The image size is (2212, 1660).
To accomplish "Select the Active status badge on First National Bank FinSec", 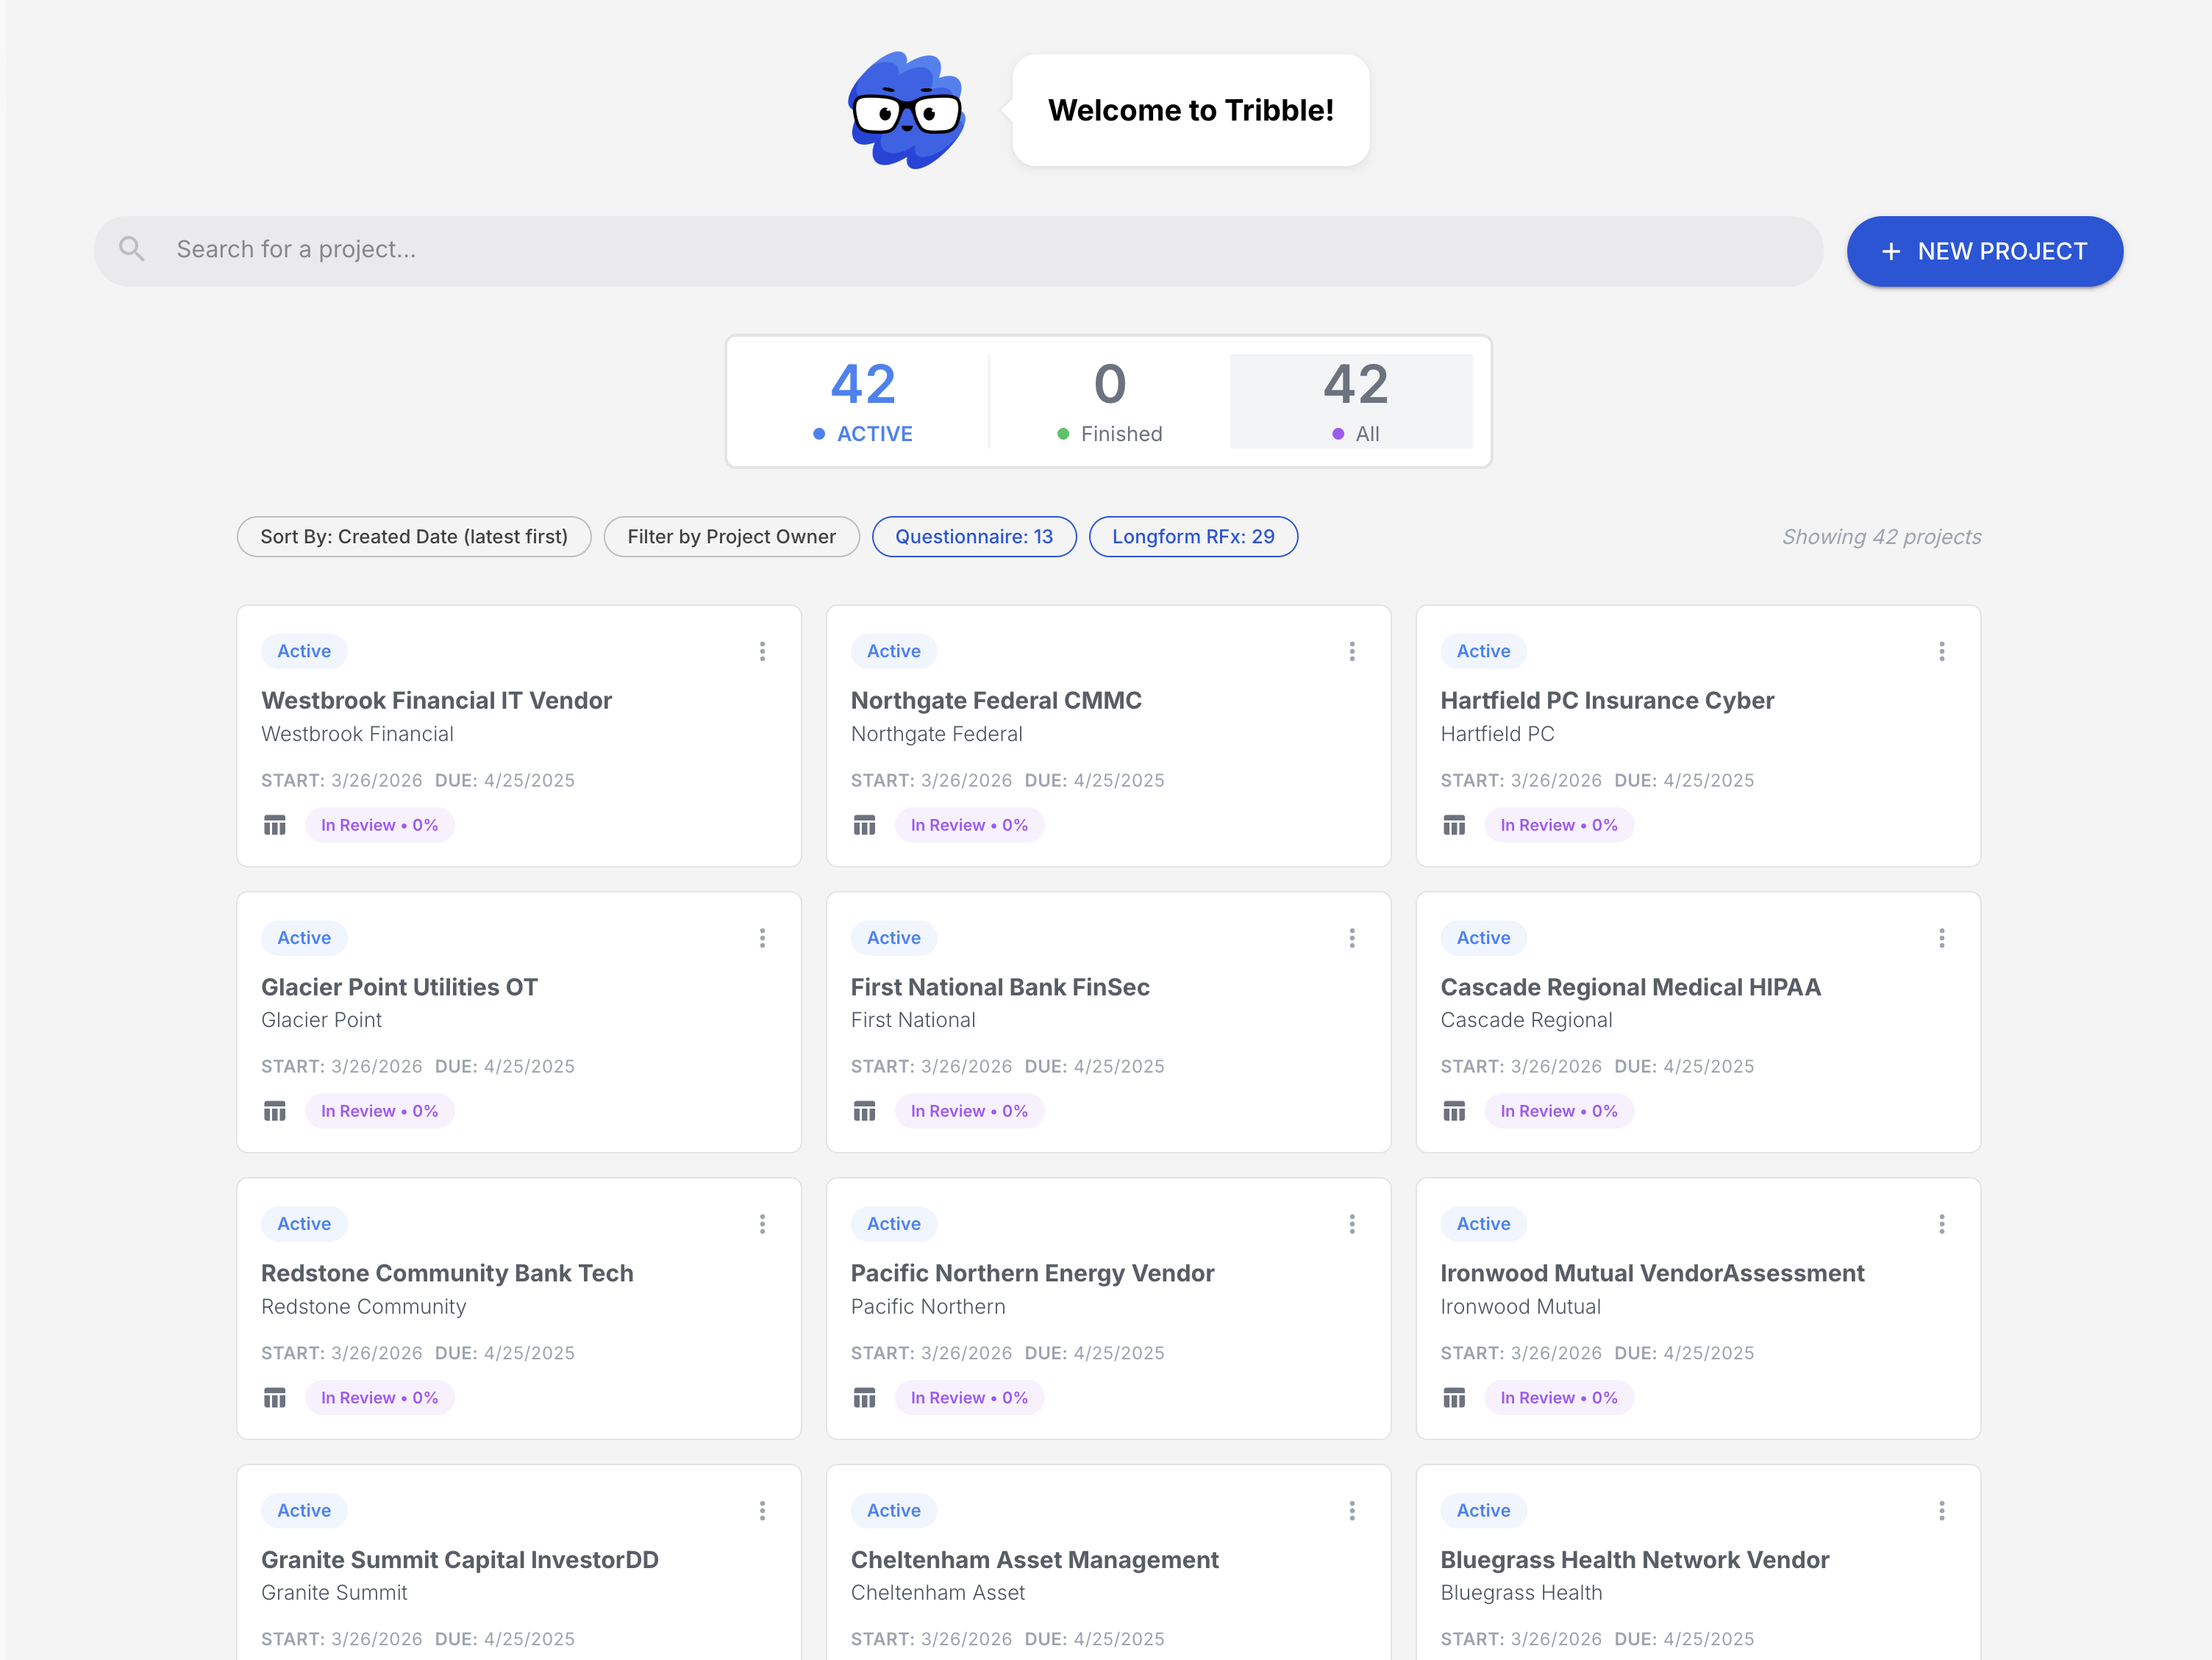I will 893,938.
